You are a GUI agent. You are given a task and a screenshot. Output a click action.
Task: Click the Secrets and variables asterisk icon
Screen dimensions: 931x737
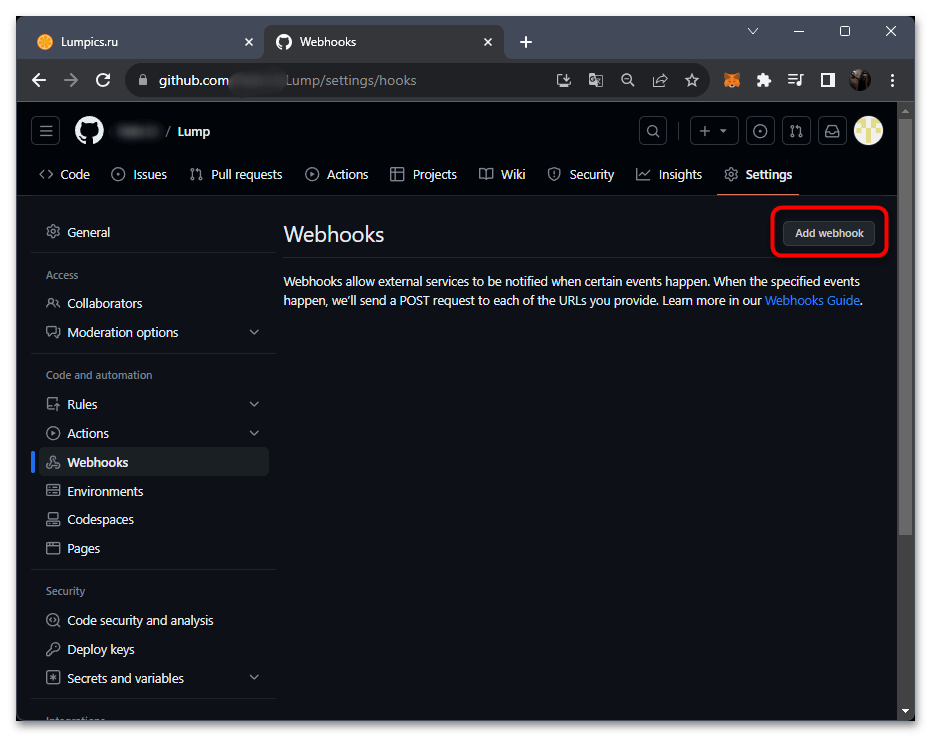click(53, 678)
